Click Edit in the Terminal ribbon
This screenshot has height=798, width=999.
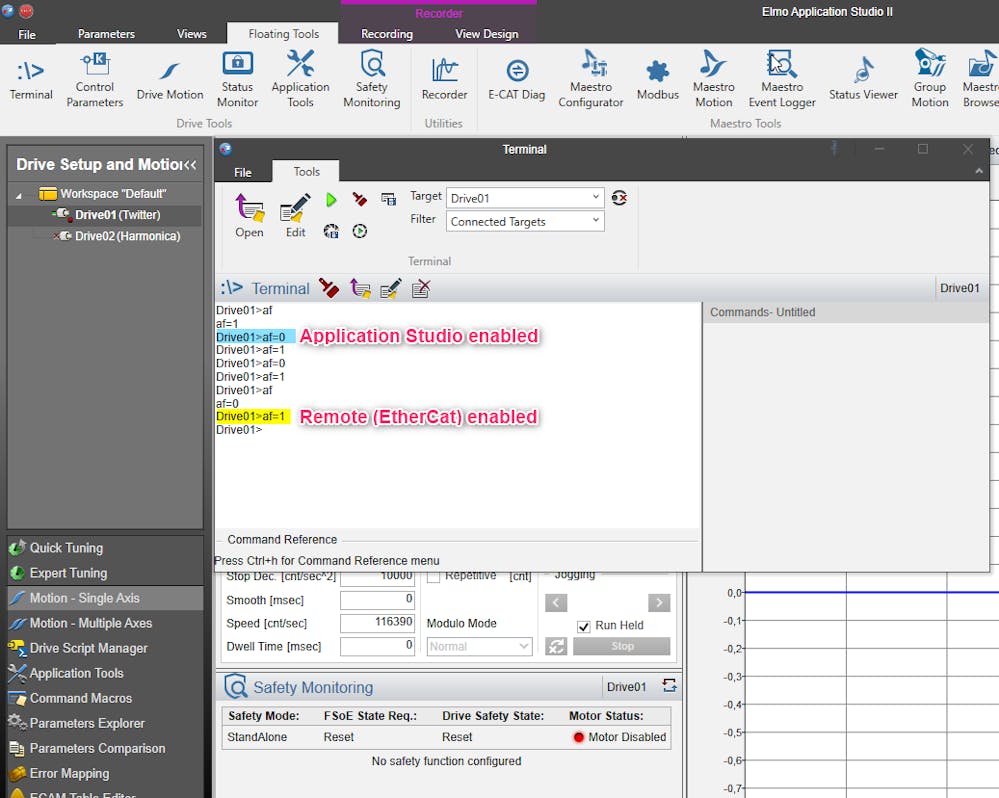coord(295,216)
